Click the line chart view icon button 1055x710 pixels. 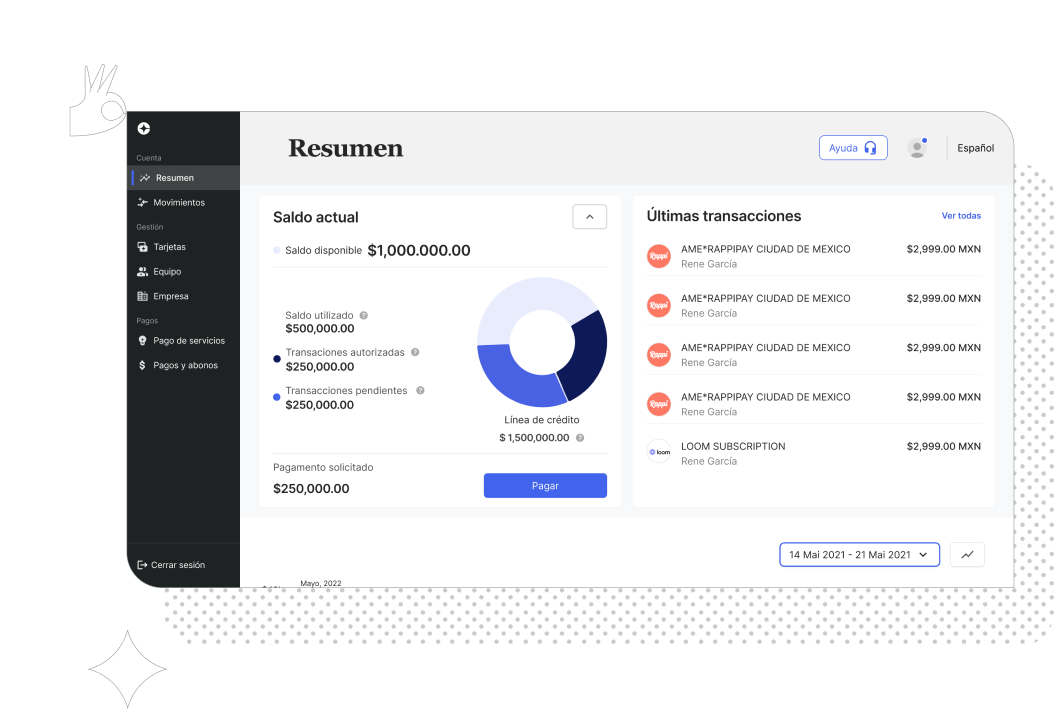click(967, 555)
